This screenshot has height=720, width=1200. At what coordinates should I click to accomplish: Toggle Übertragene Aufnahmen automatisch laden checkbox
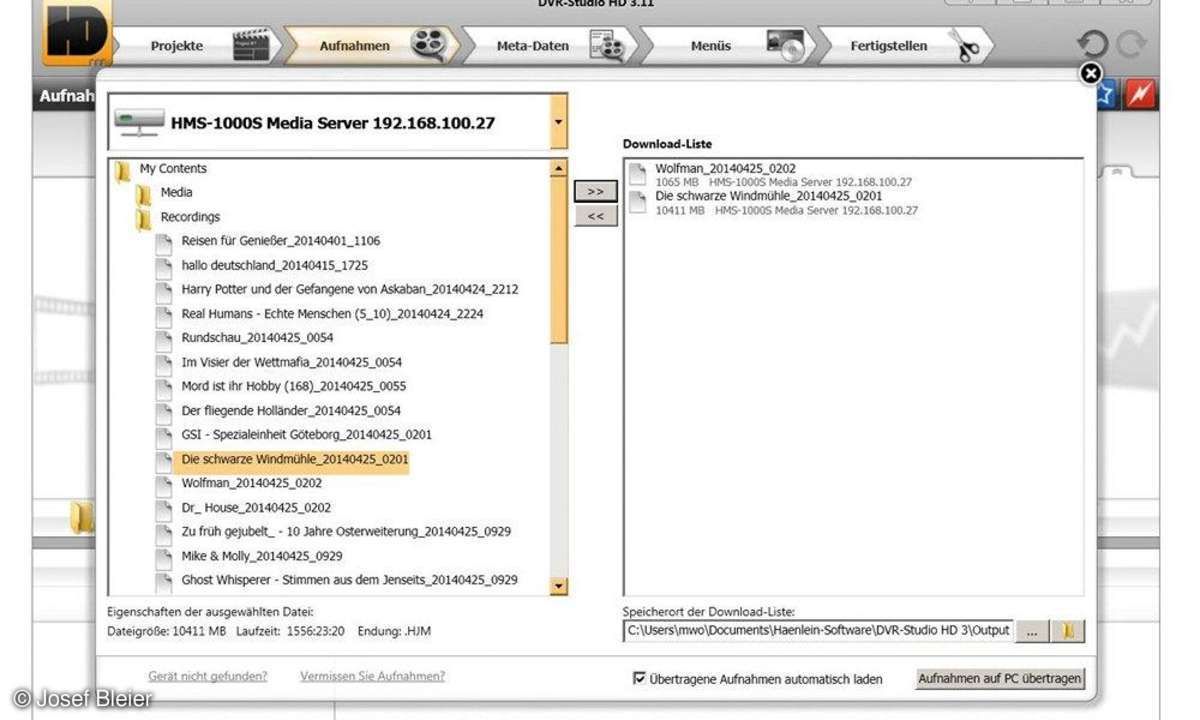pos(640,678)
